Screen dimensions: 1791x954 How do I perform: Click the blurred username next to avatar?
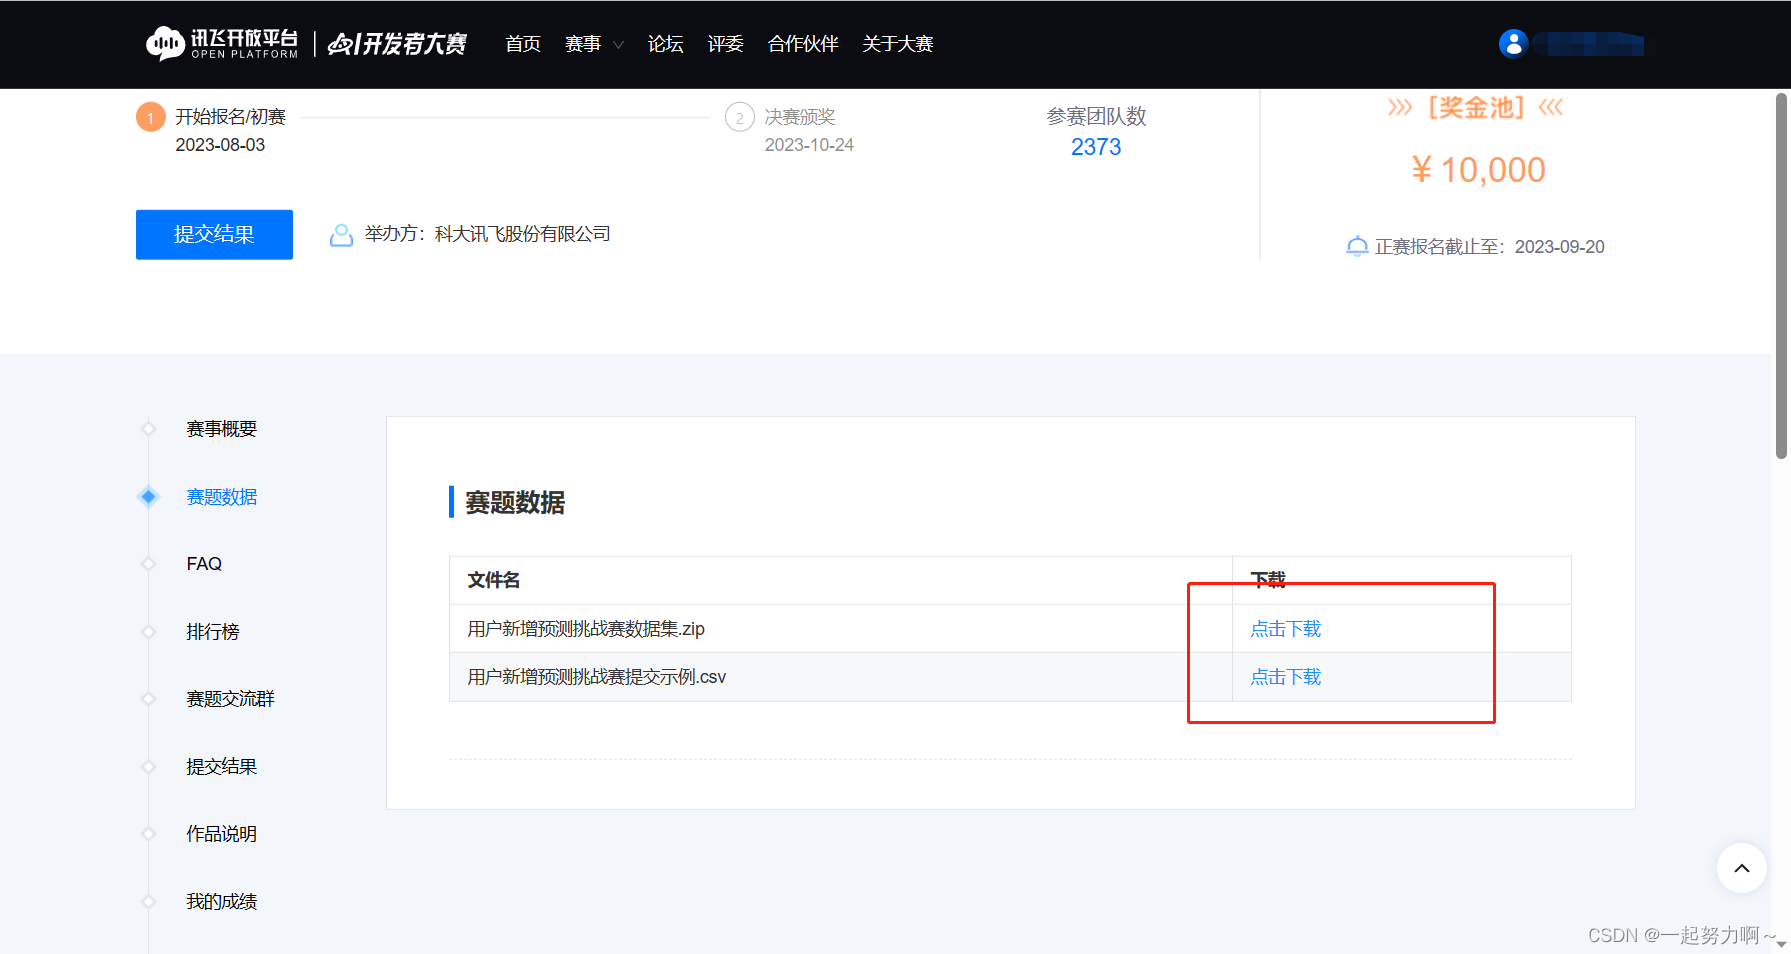pos(1589,44)
